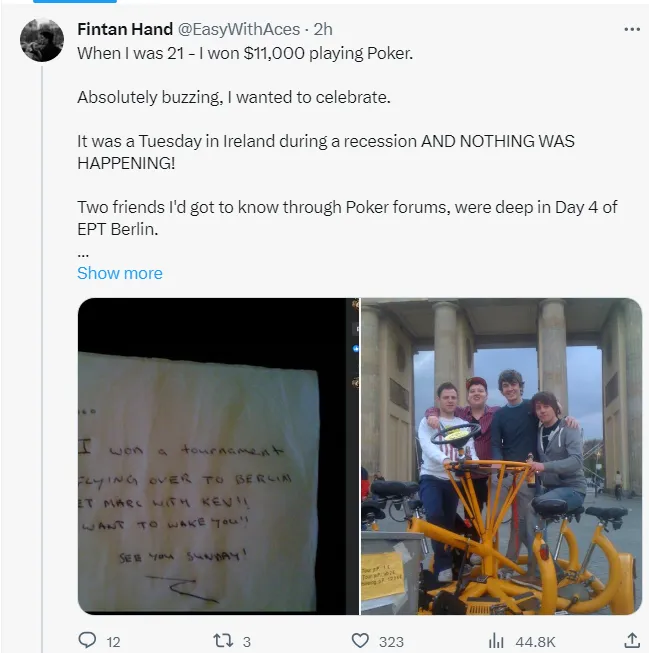Screen dimensions: 649x653
Task: Click the share upload arrow icon
Action: pyautogui.click(x=632, y=641)
